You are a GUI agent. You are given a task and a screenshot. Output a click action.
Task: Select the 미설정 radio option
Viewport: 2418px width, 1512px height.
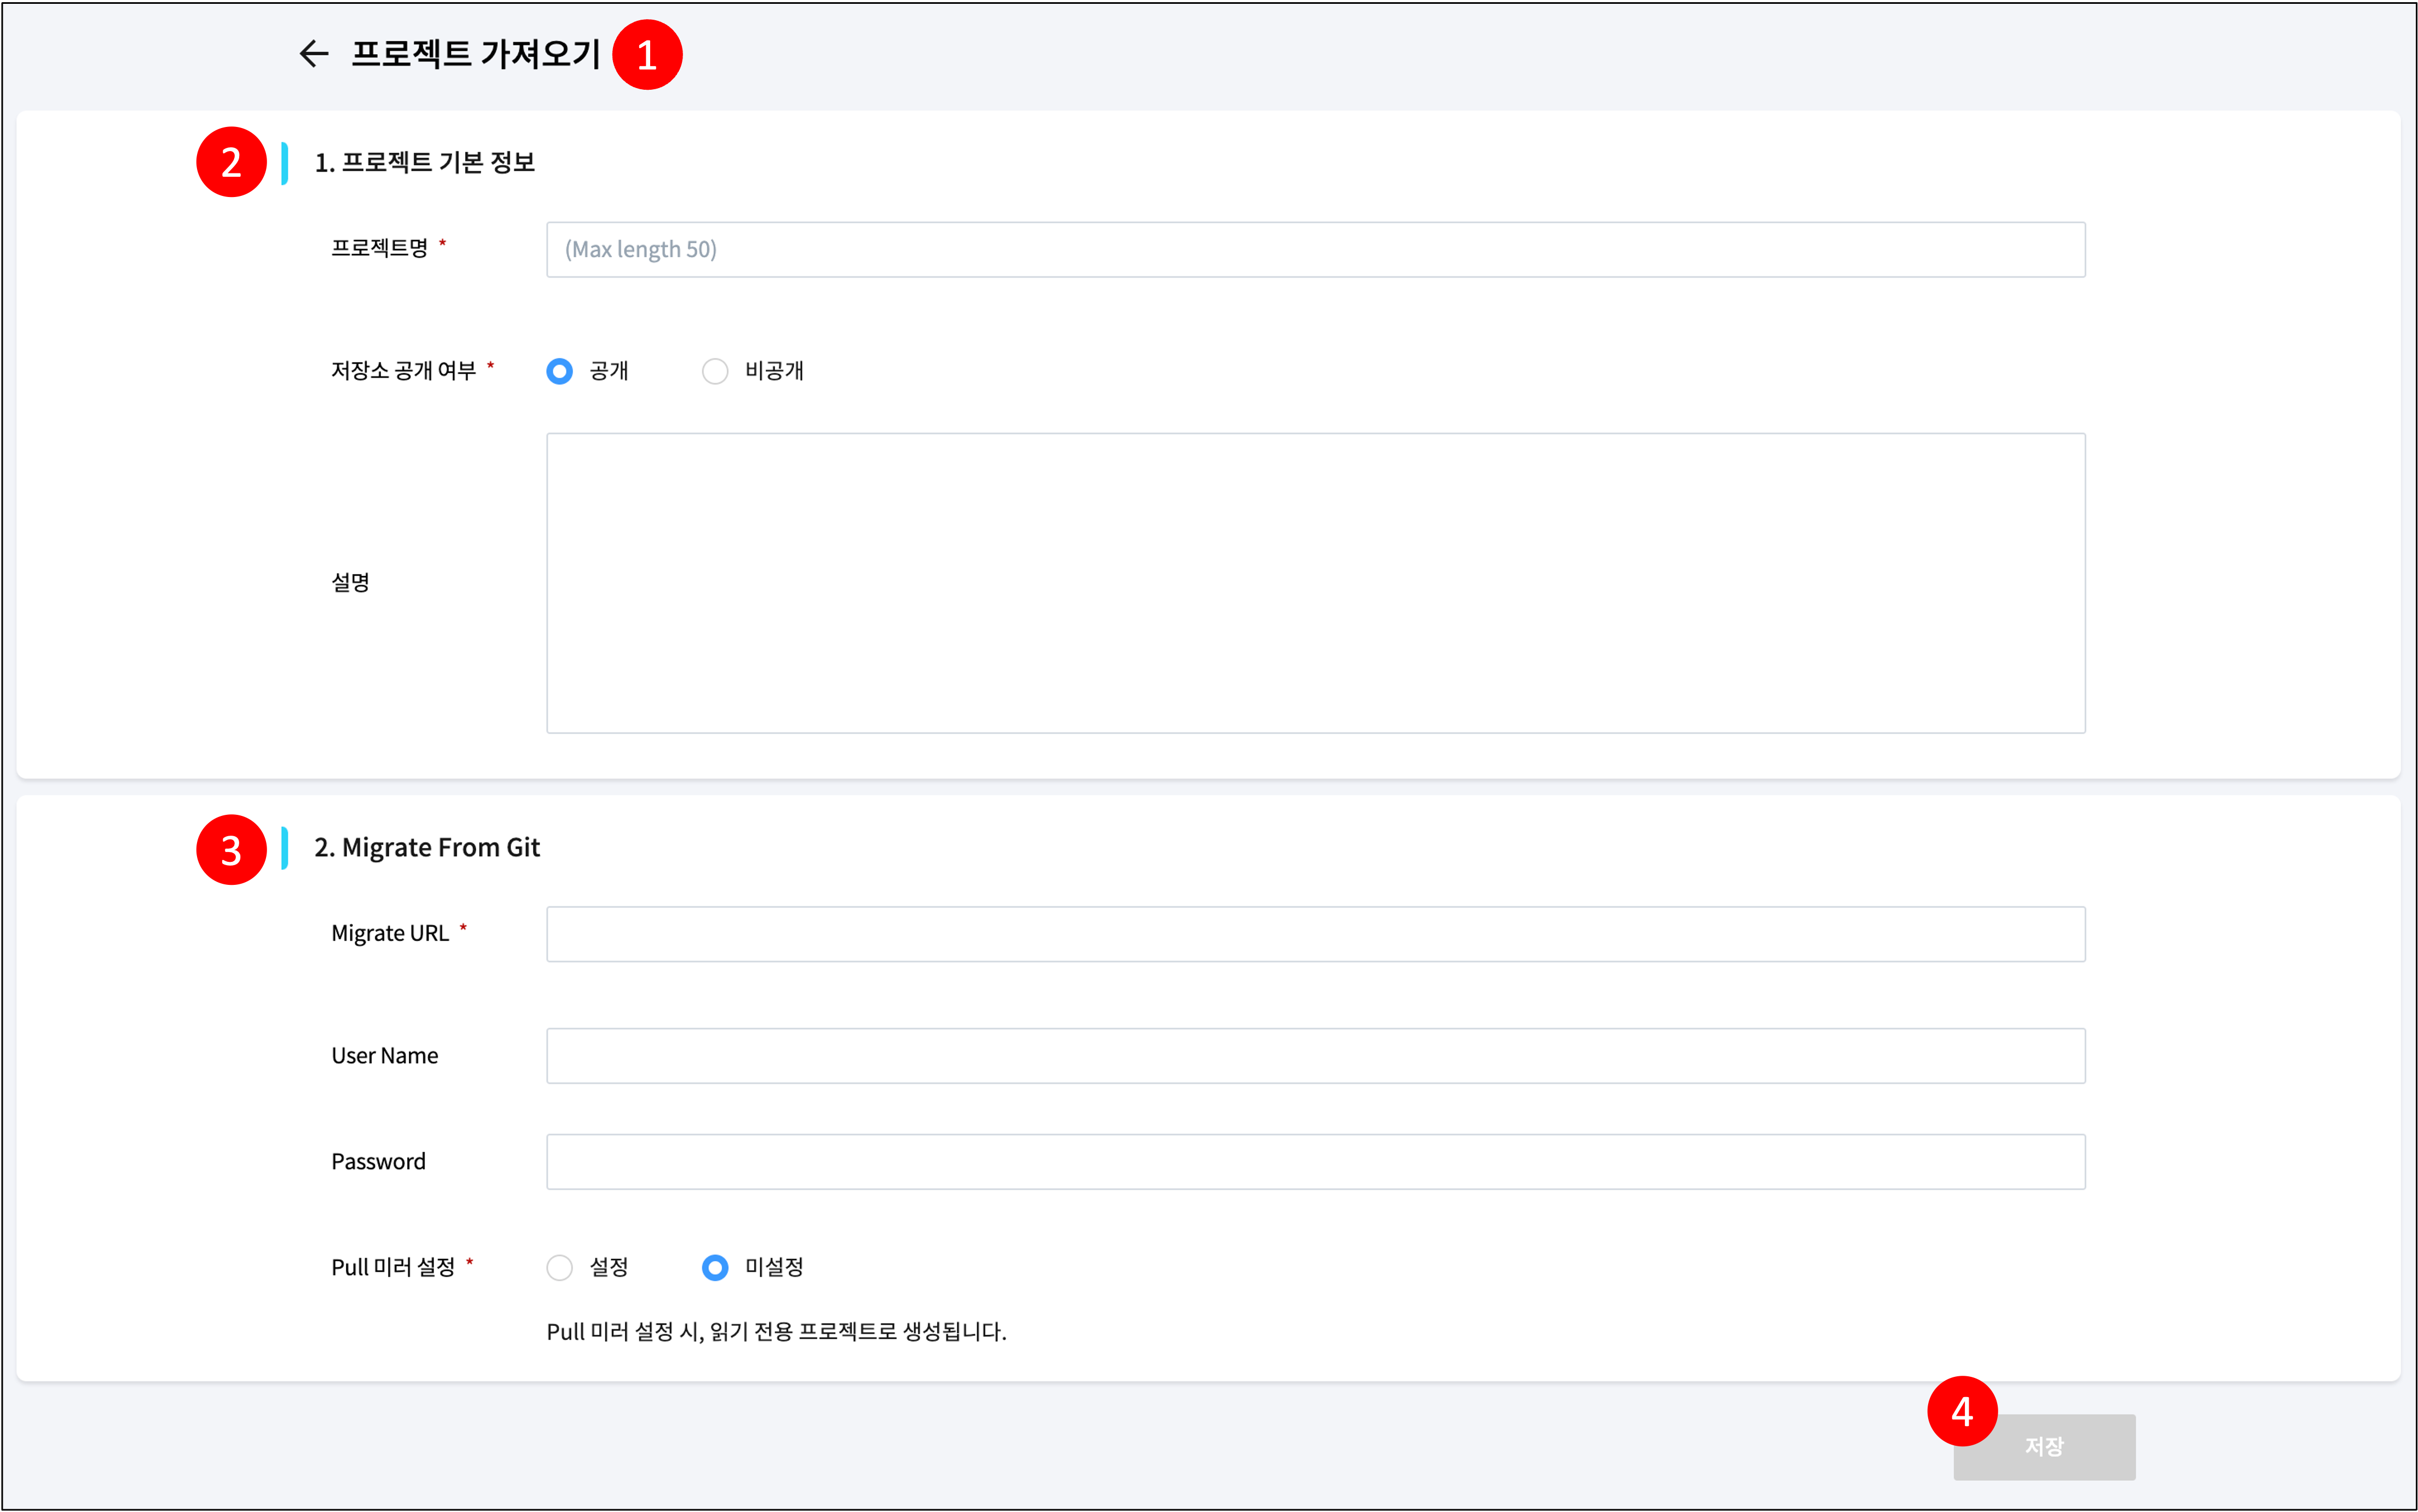[715, 1268]
